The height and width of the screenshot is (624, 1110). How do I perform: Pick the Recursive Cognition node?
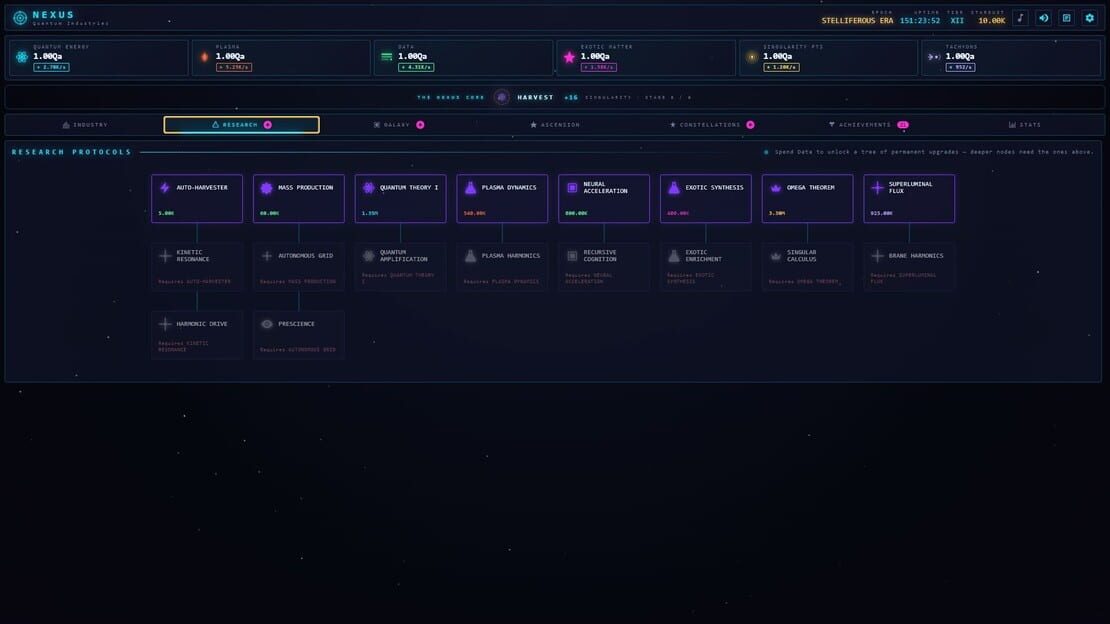[604, 267]
